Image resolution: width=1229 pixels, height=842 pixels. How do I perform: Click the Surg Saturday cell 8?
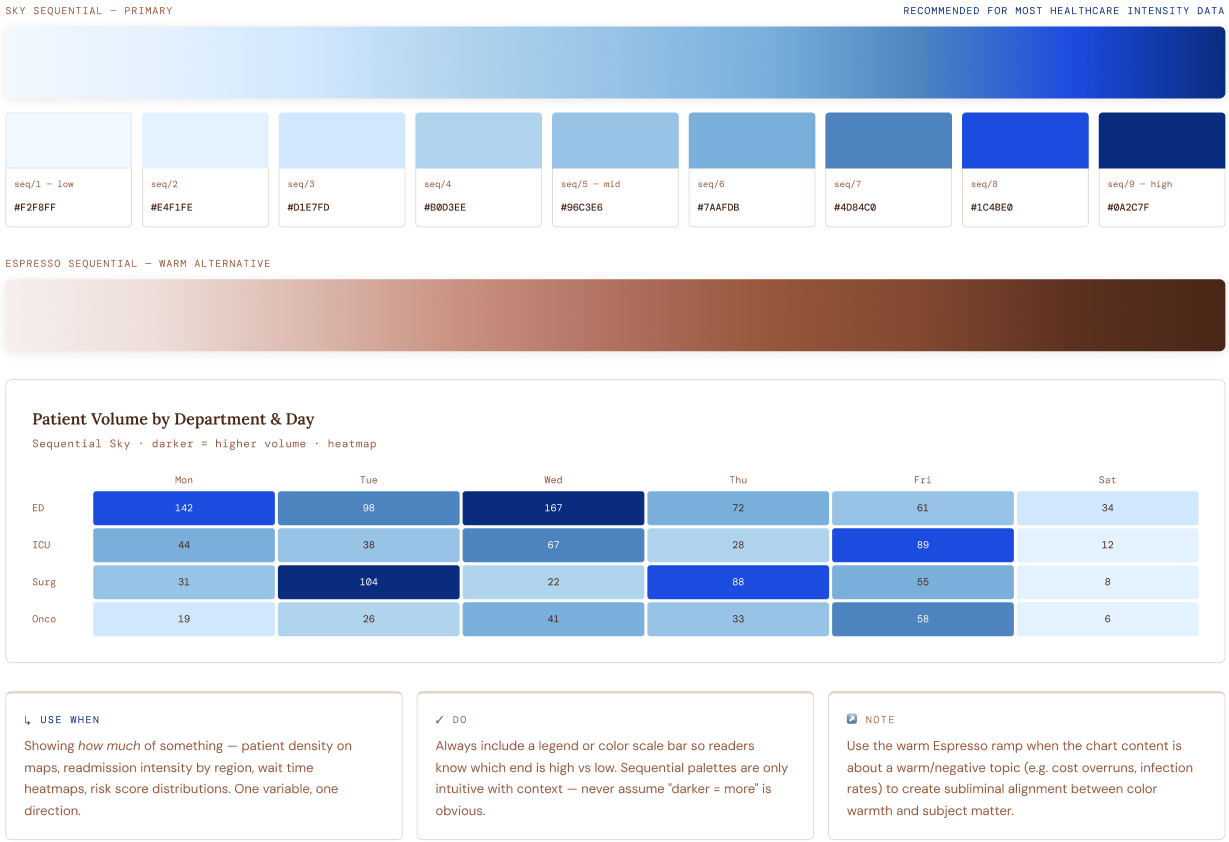1108,582
